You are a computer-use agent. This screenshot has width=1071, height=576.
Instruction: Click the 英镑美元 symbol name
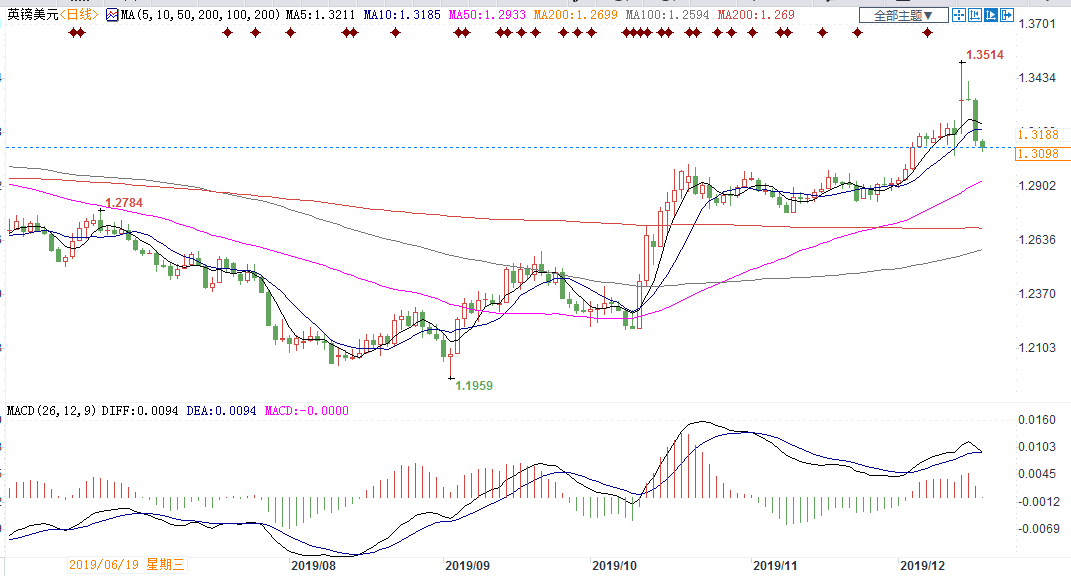coord(33,14)
